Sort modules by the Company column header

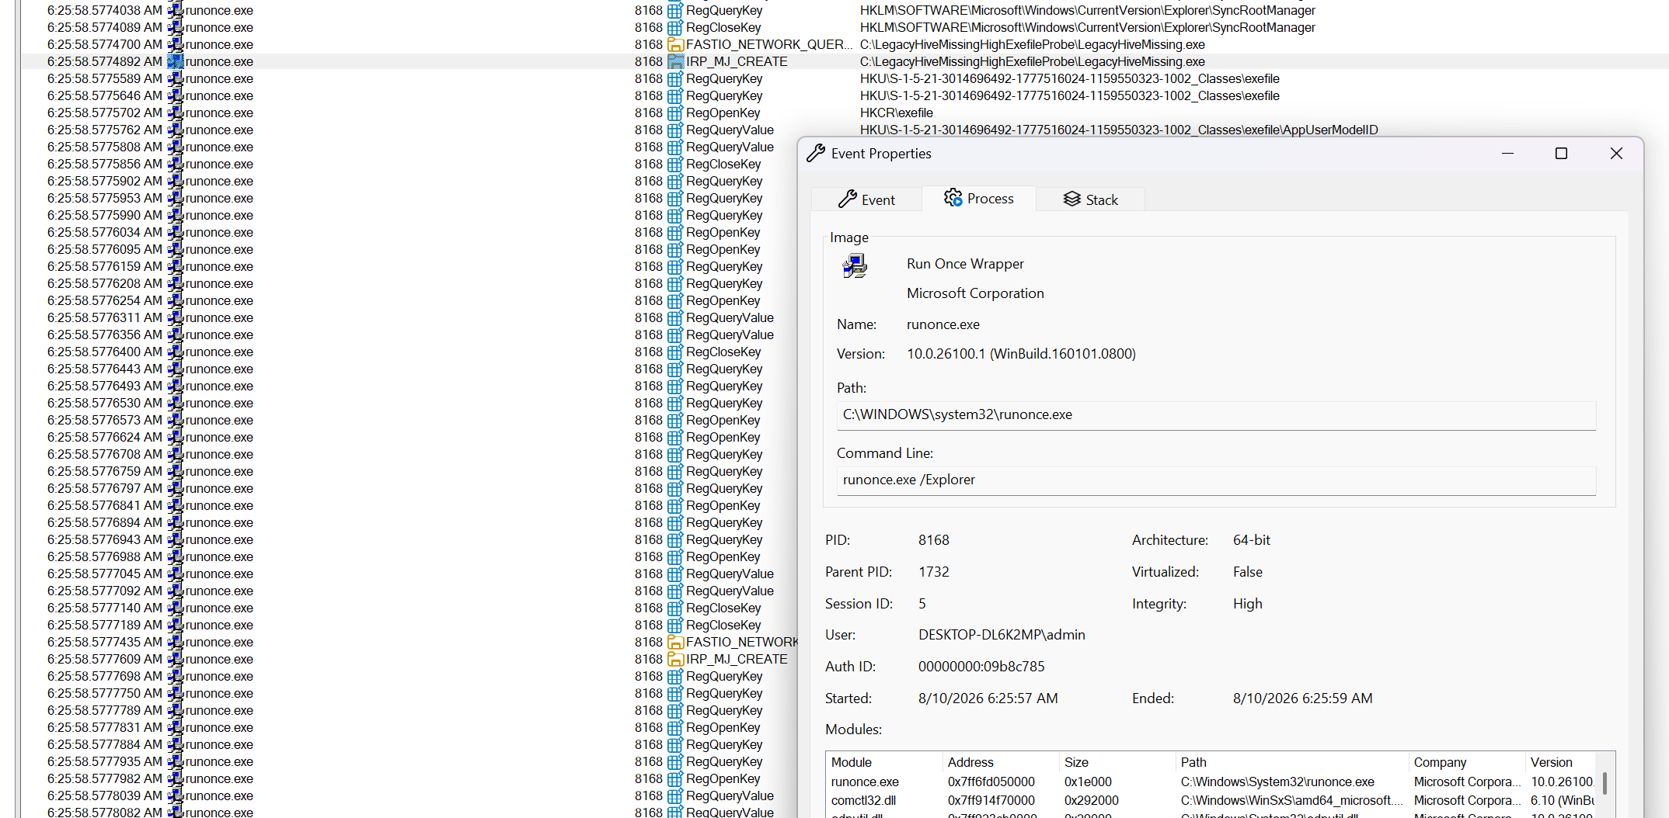1467,762
